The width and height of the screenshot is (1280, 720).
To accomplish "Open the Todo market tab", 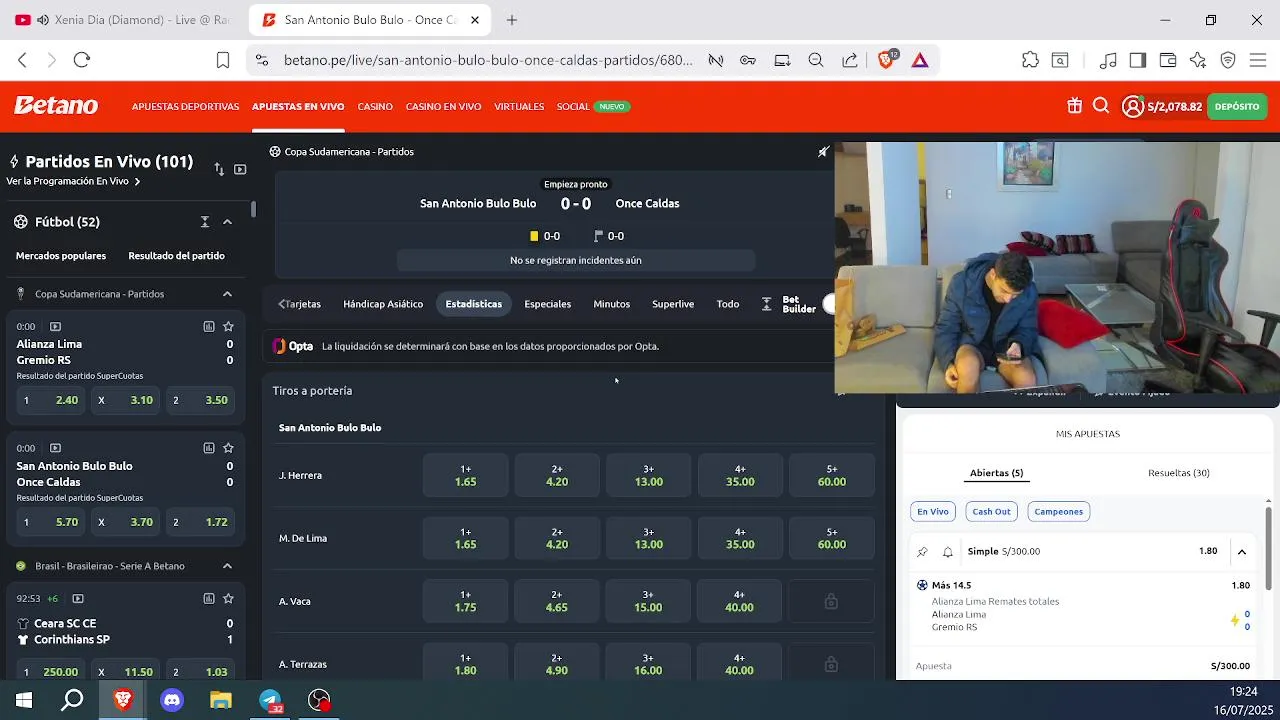I will (728, 304).
